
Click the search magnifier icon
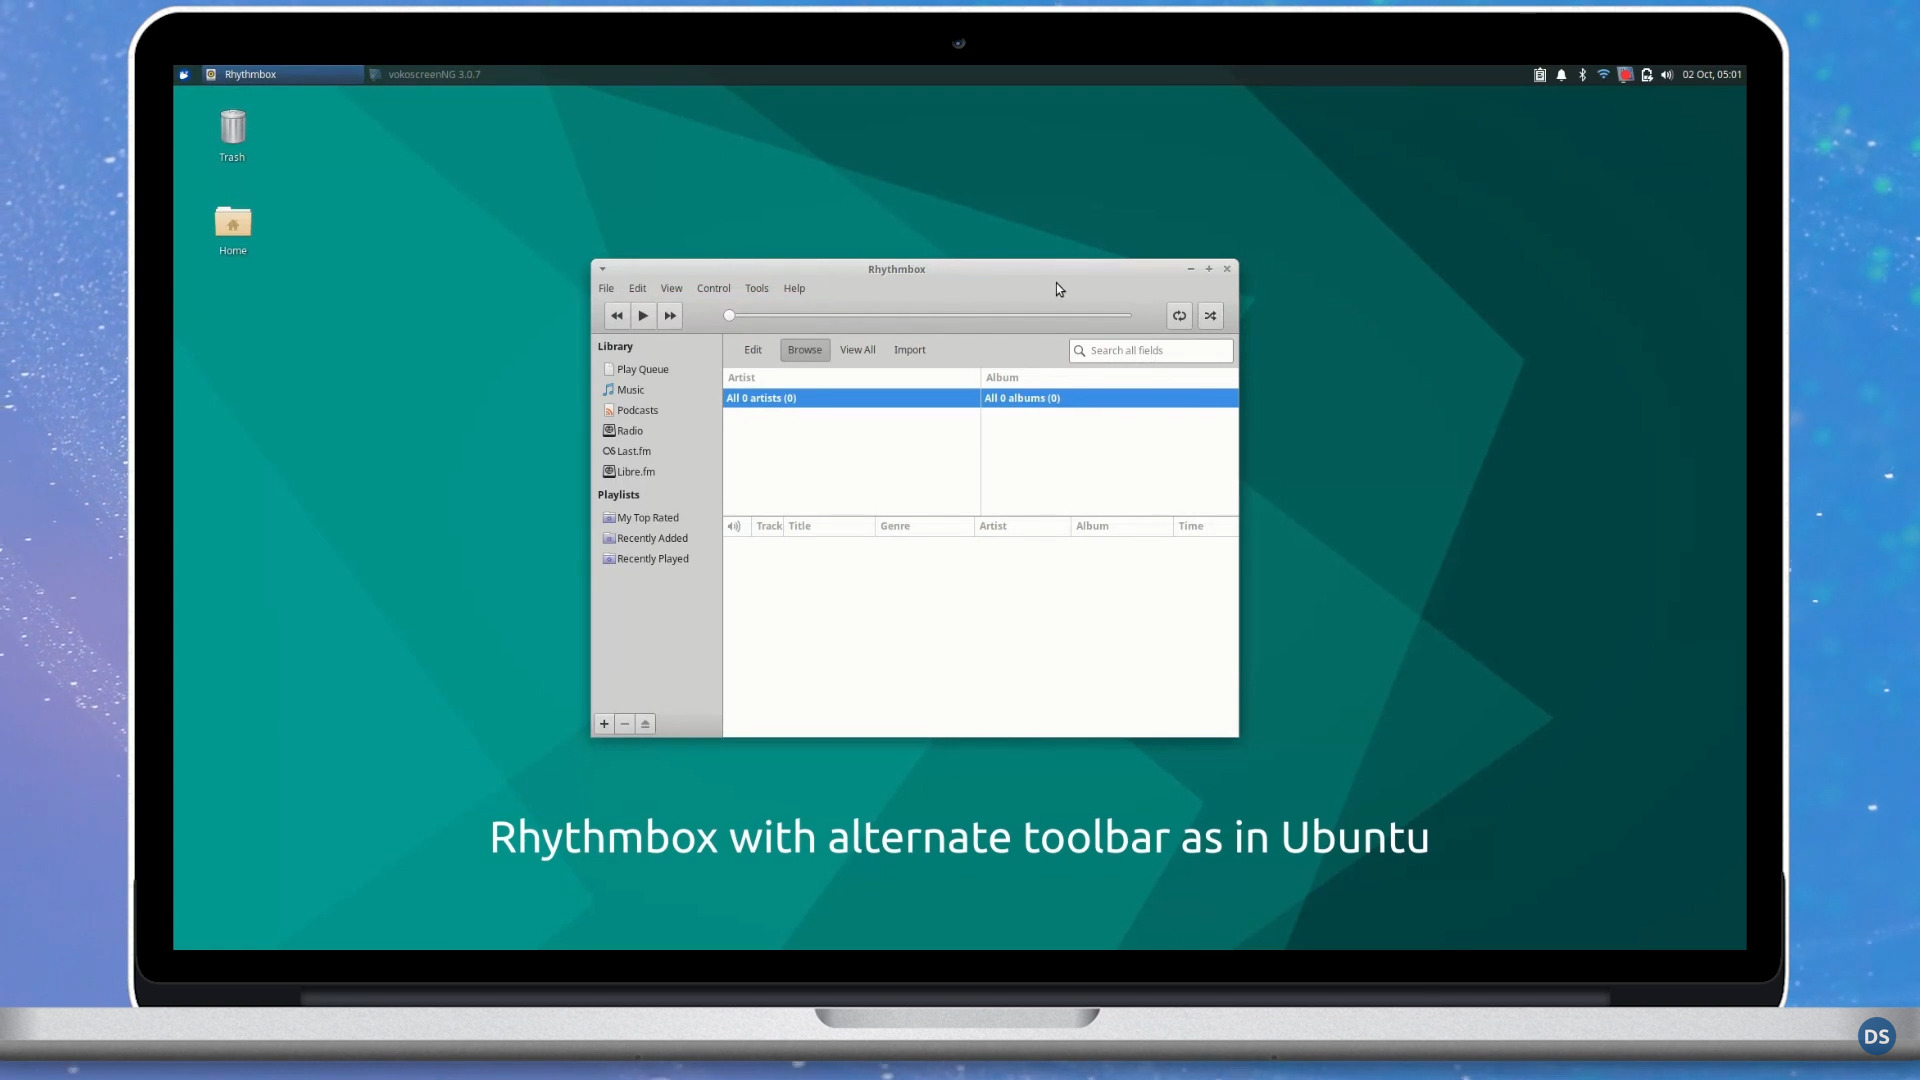click(1080, 351)
